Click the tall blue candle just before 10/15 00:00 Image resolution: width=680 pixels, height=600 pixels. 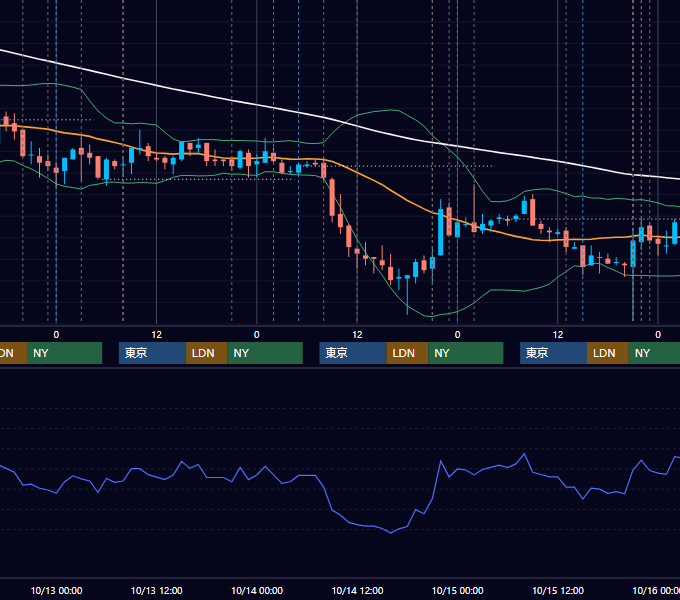[441, 232]
